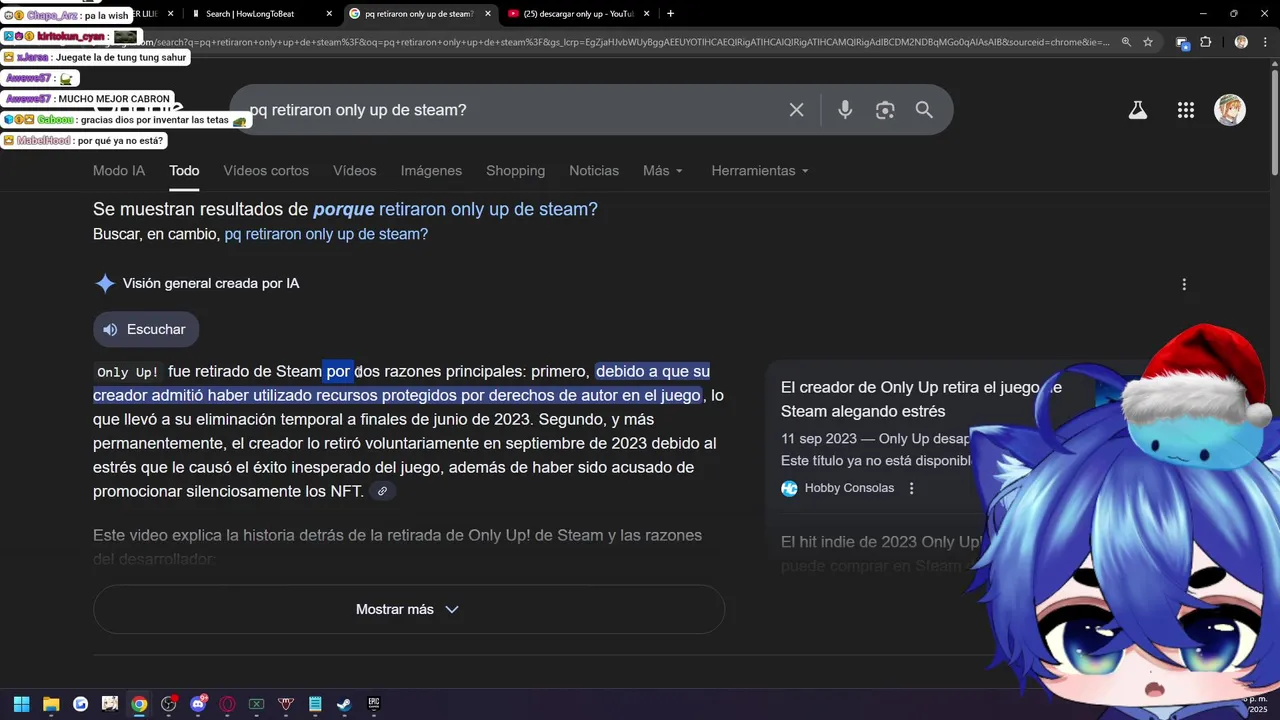Clear the Google search box text

[x=796, y=110]
